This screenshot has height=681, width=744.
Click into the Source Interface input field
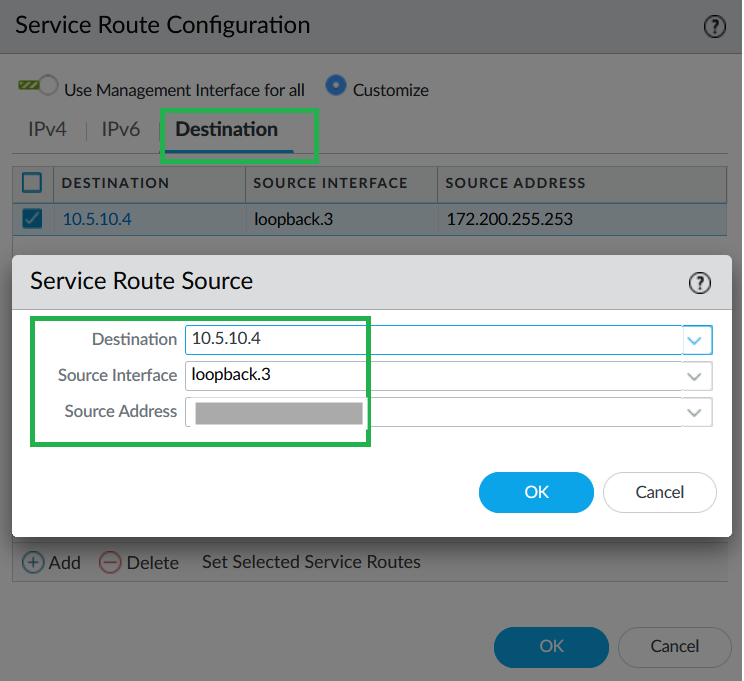(430, 376)
